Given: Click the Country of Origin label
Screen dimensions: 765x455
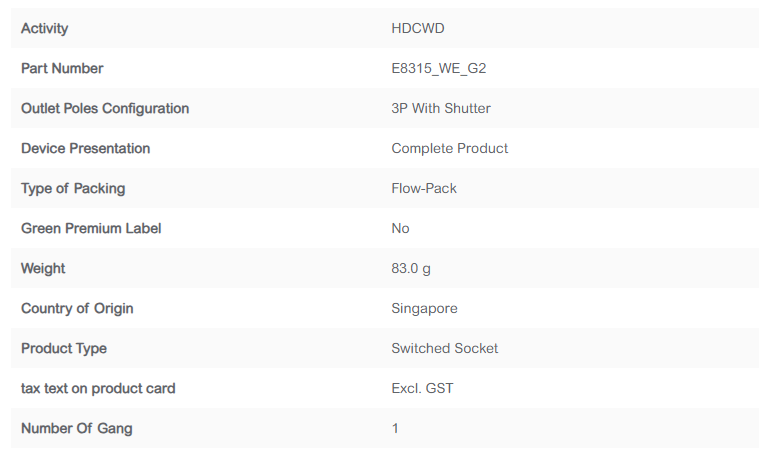Looking at the screenshot, I should pyautogui.click(x=77, y=308).
